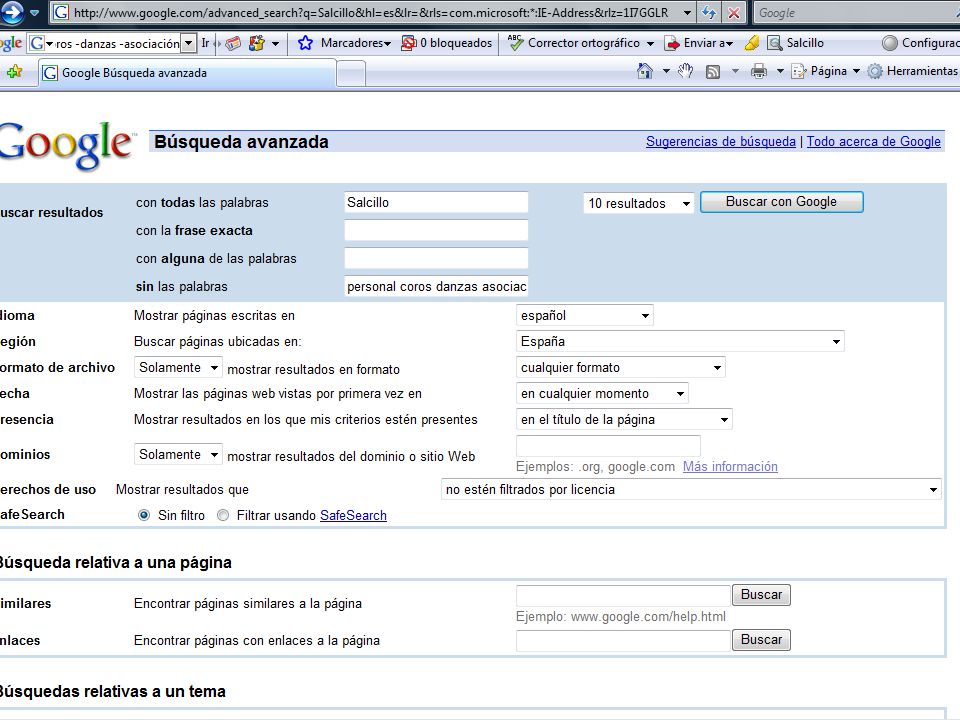Open Todo acerca de Google link

tap(874, 141)
